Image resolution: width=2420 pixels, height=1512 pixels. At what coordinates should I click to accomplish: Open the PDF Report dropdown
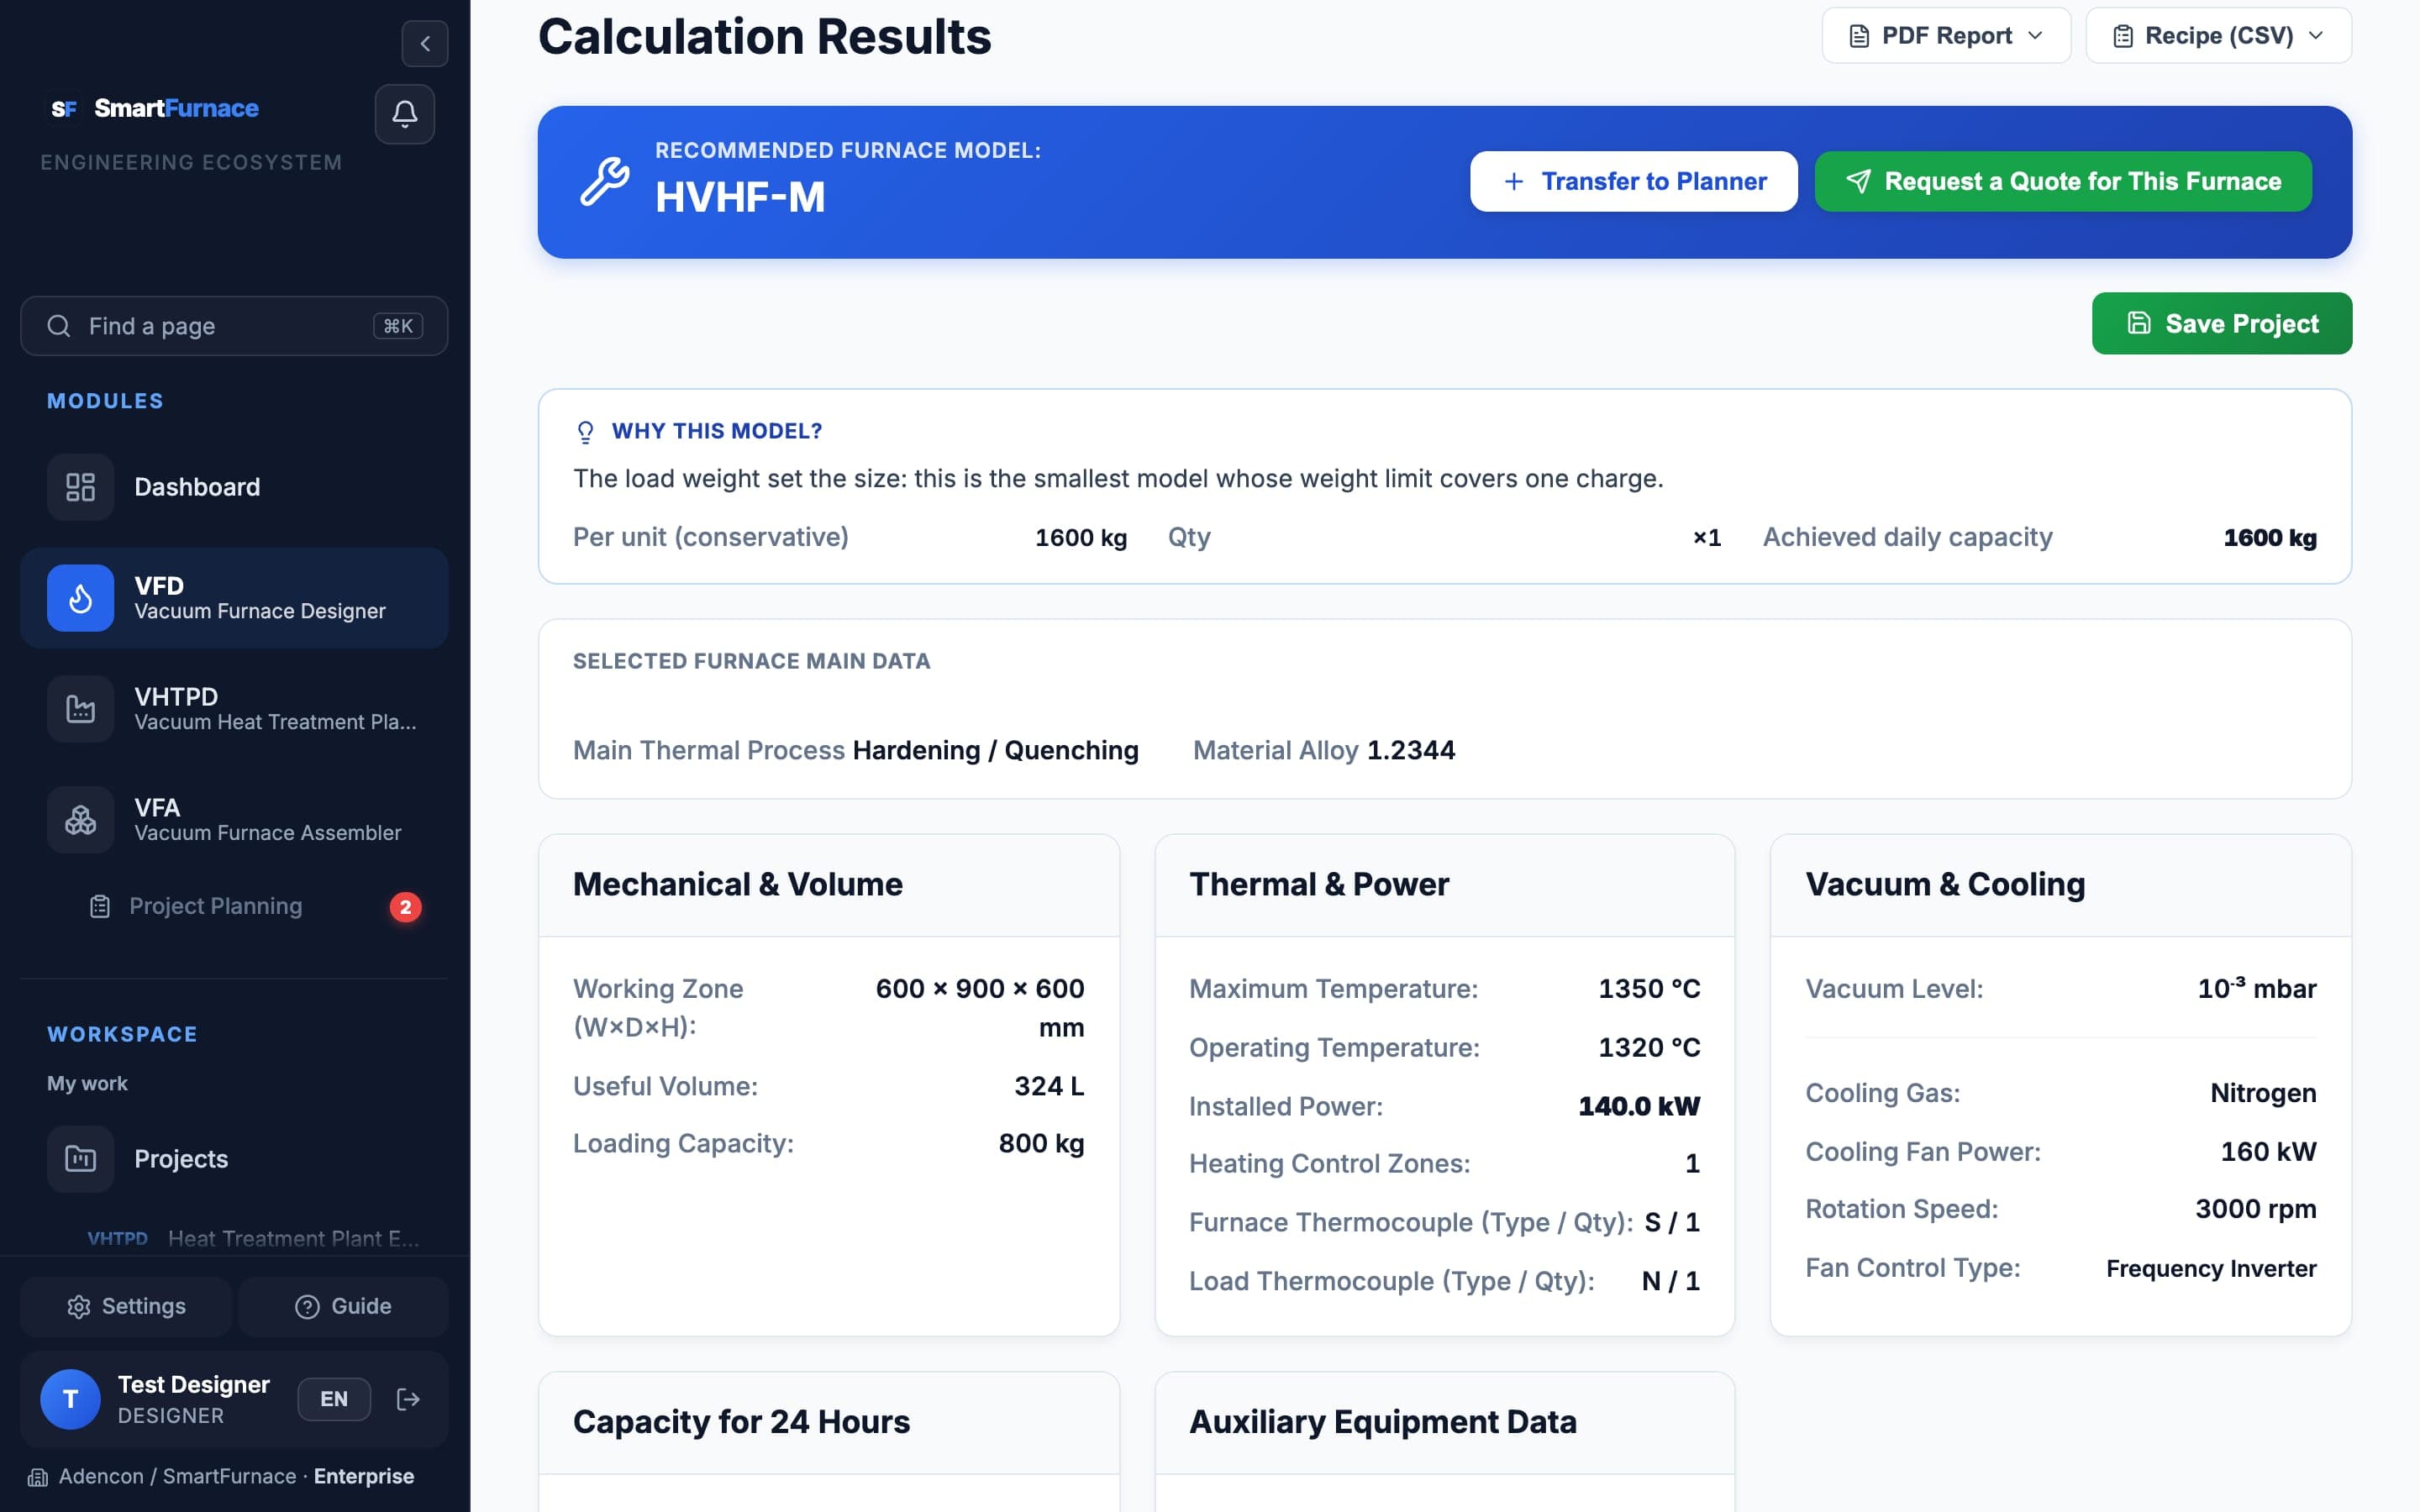click(x=1946, y=36)
